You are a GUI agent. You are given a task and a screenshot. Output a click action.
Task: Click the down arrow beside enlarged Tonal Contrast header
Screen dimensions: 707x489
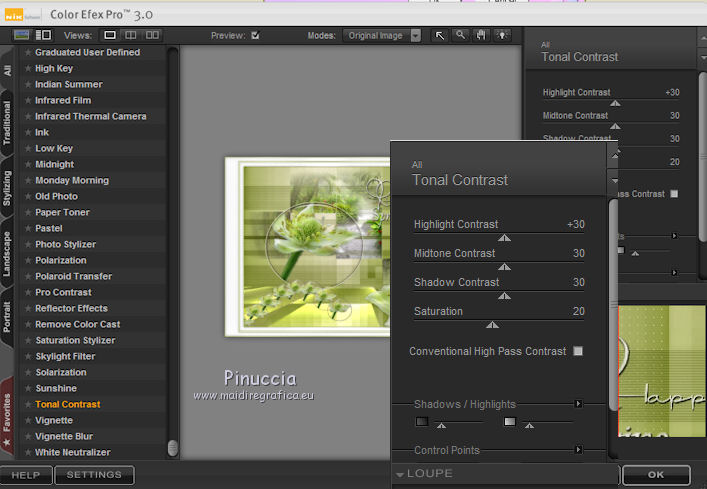pos(615,181)
